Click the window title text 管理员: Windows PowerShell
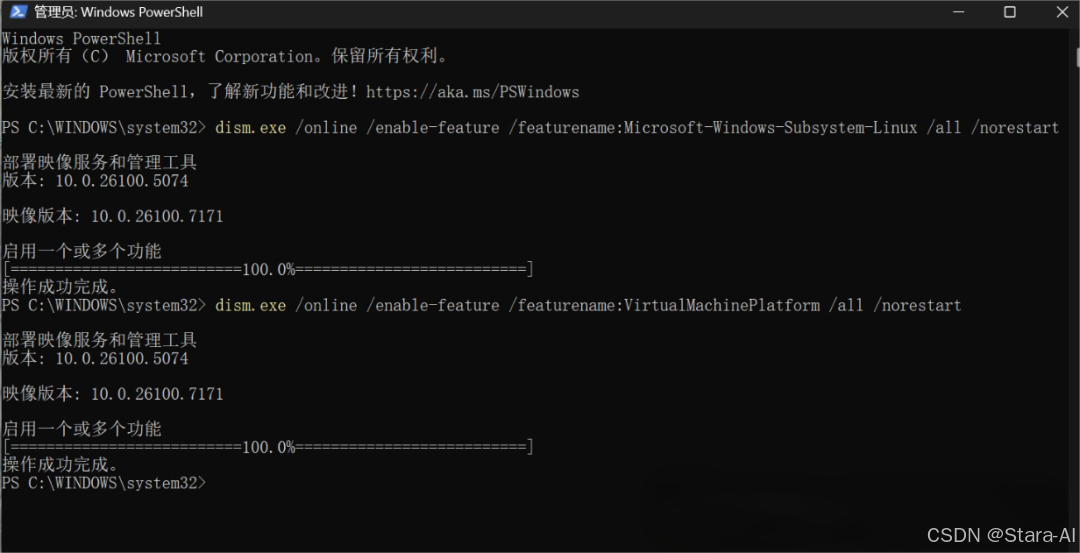 click(118, 12)
